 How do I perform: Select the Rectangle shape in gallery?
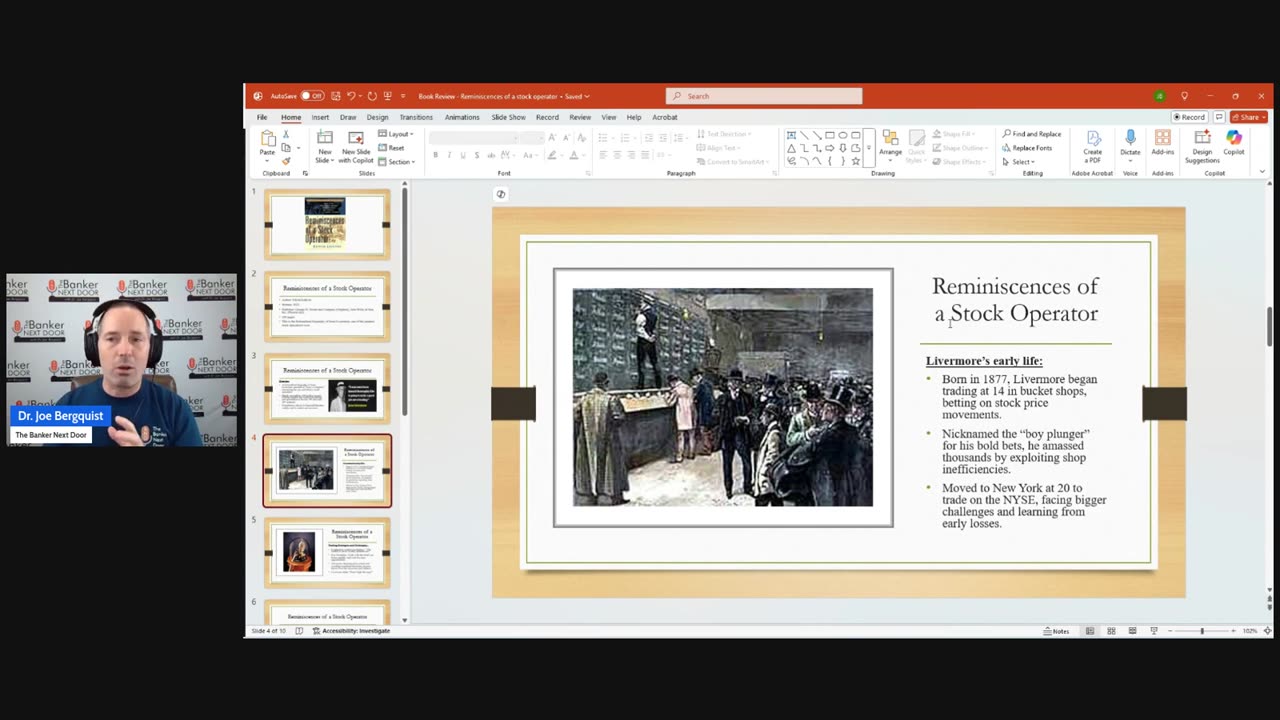(830, 135)
